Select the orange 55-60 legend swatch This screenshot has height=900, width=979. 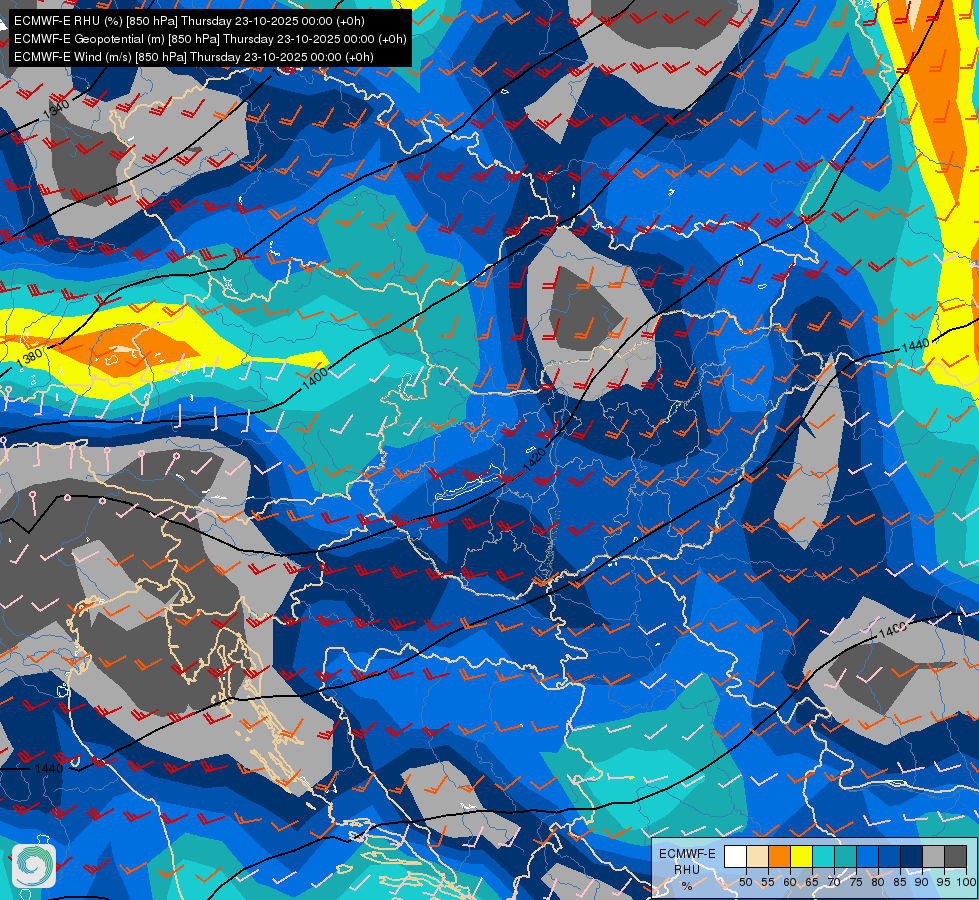[780, 856]
